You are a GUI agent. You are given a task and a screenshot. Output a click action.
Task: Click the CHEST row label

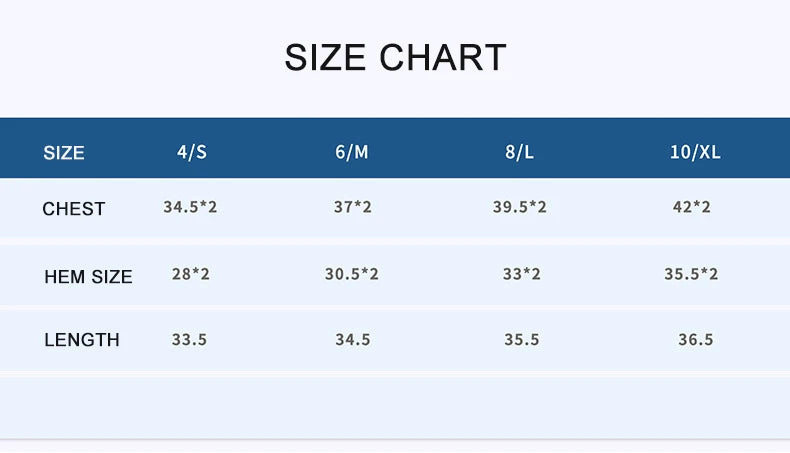(74, 209)
